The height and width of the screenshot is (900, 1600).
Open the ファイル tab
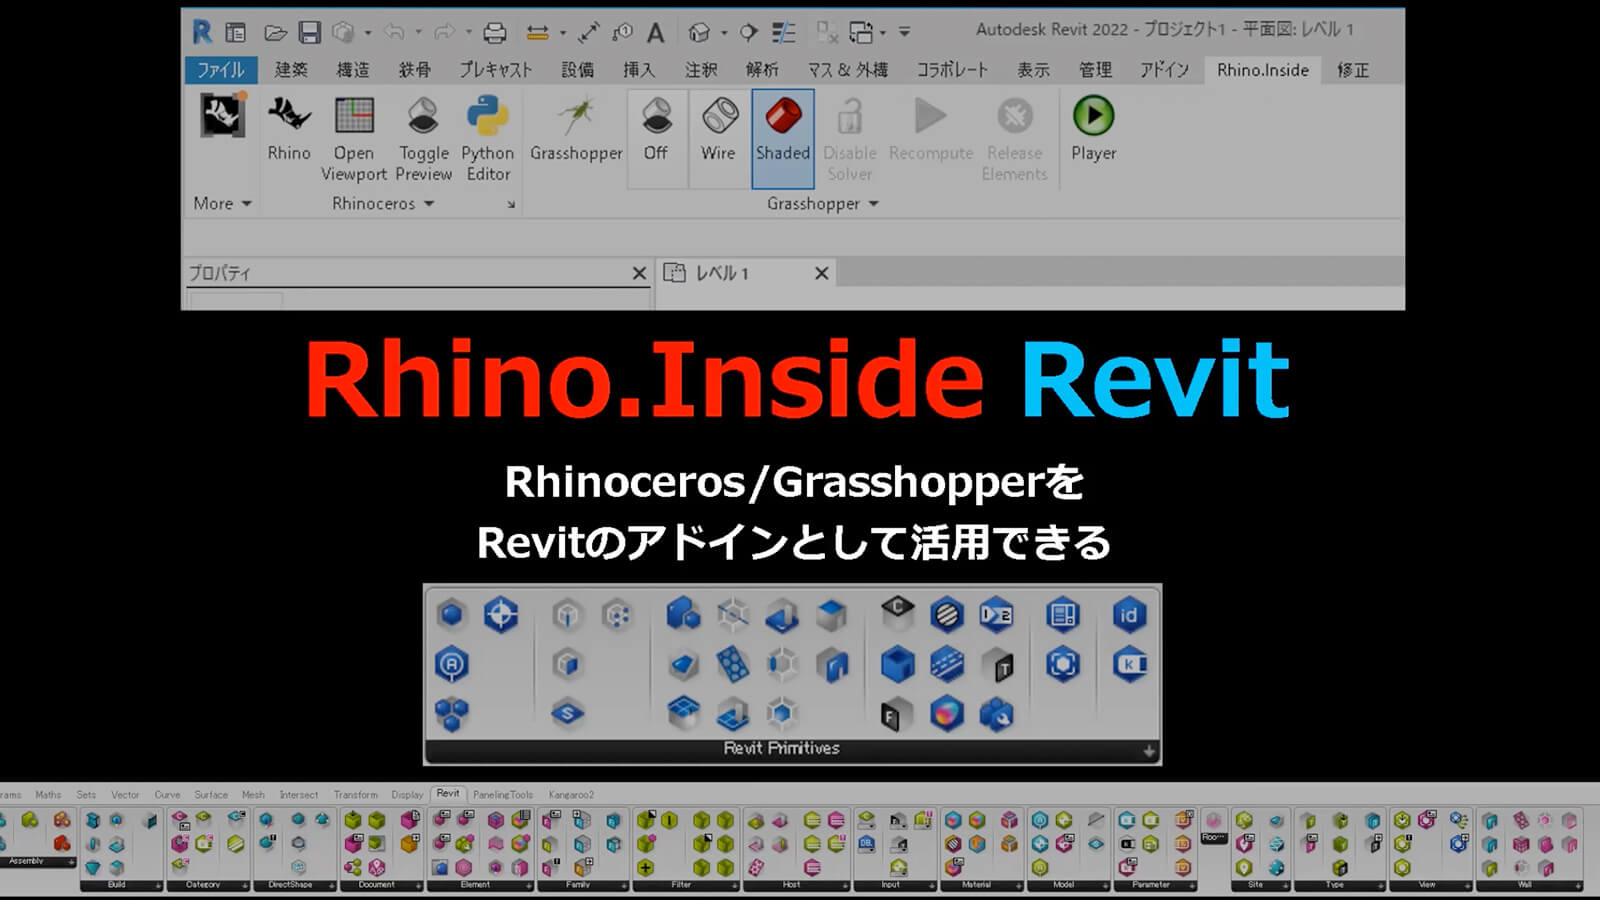[221, 70]
